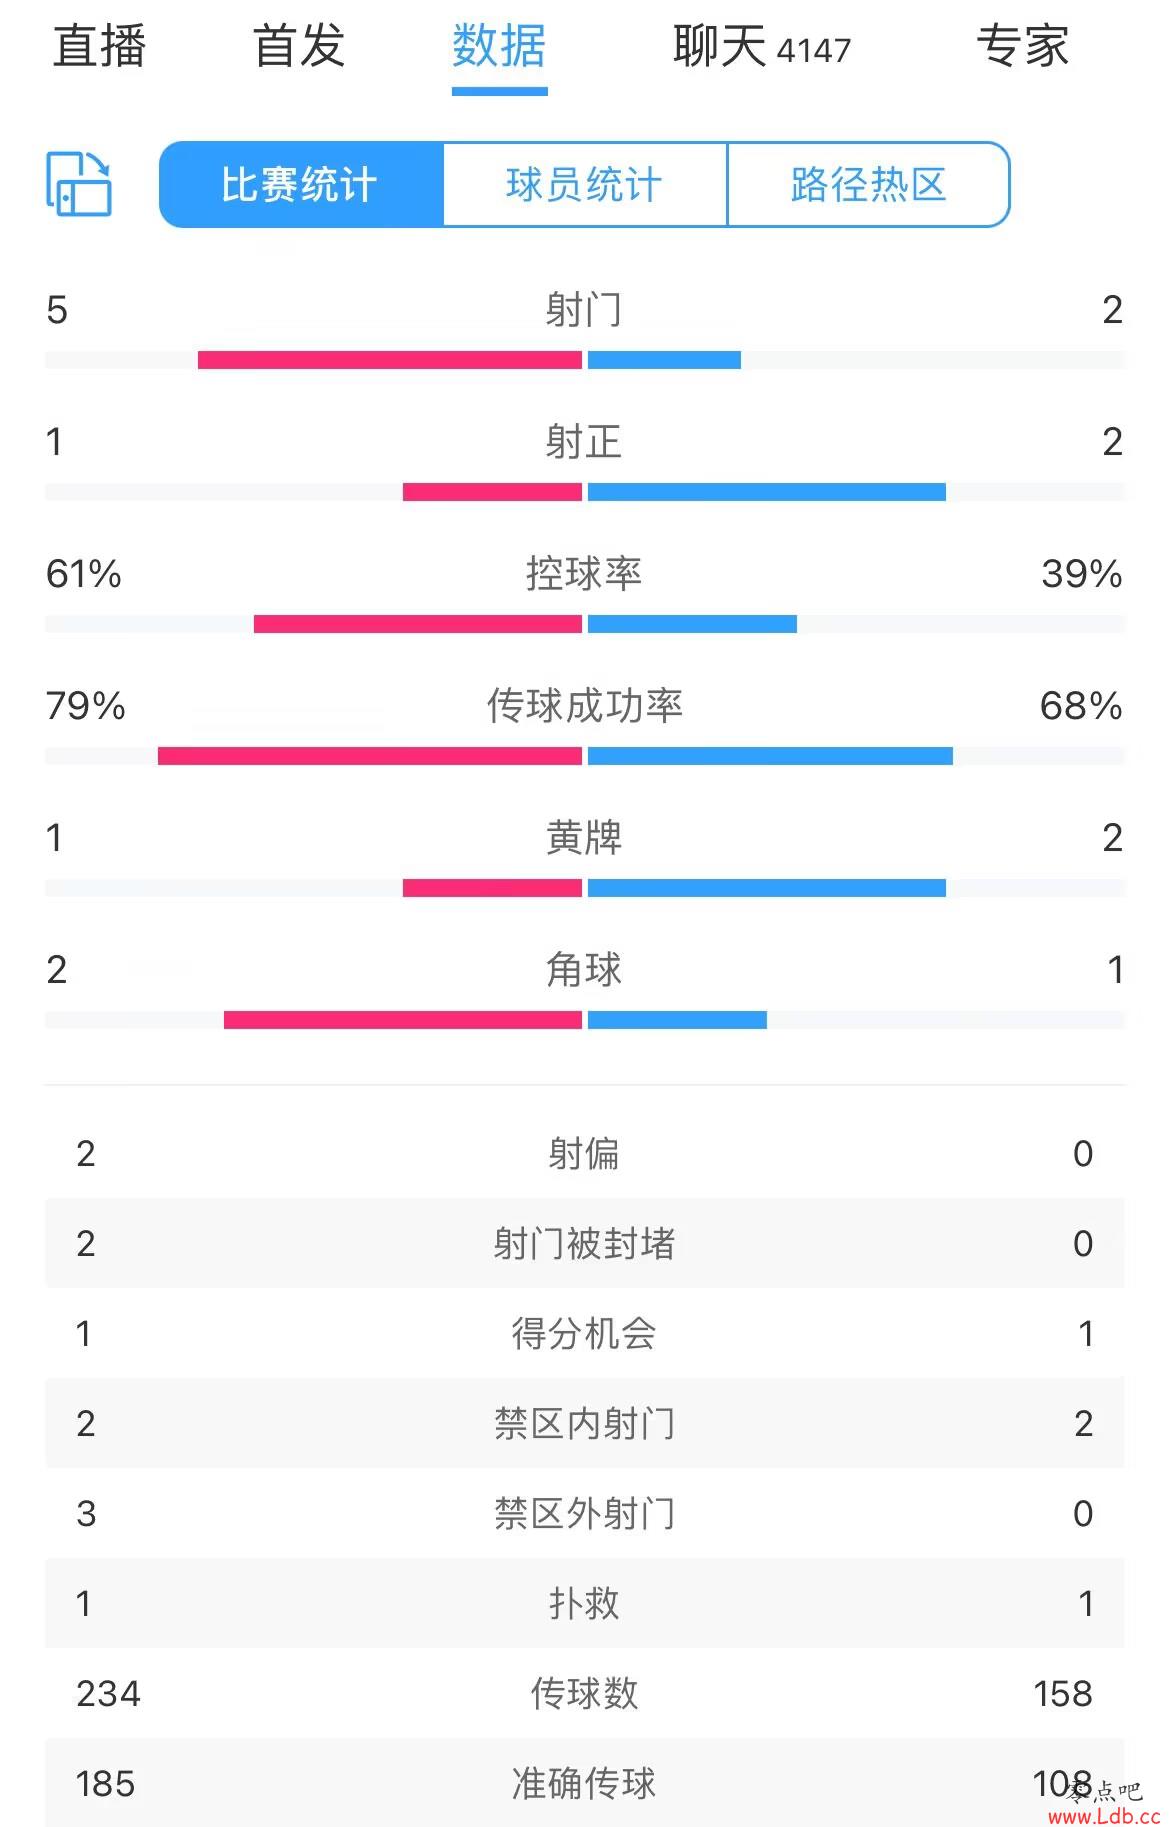Screen dimensions: 1170x1827
Task: Tap the 传球成功率 label
Action: click(x=585, y=706)
